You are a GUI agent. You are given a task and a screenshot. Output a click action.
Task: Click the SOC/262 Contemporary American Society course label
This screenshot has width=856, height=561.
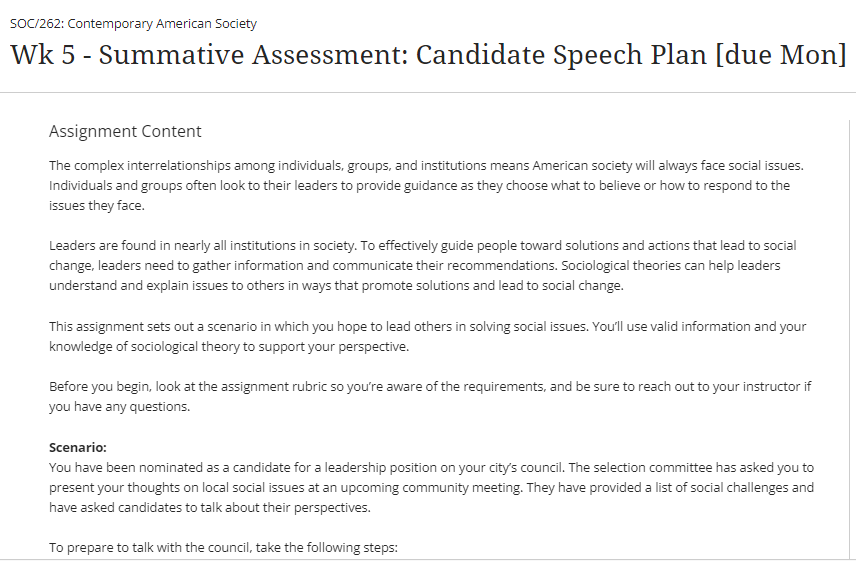click(133, 23)
